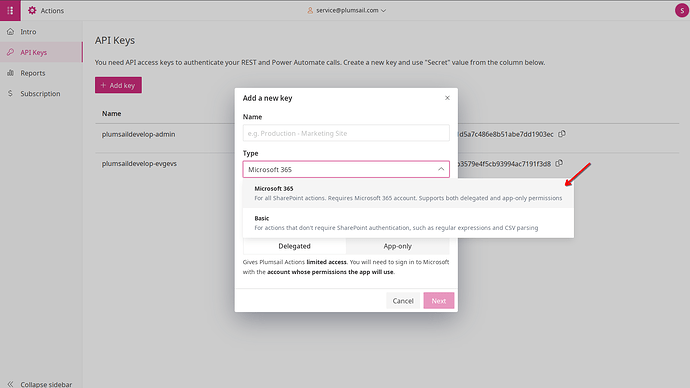Image resolution: width=690 pixels, height=388 pixels.
Task: Open the user avatar S menu
Action: pos(682,10)
